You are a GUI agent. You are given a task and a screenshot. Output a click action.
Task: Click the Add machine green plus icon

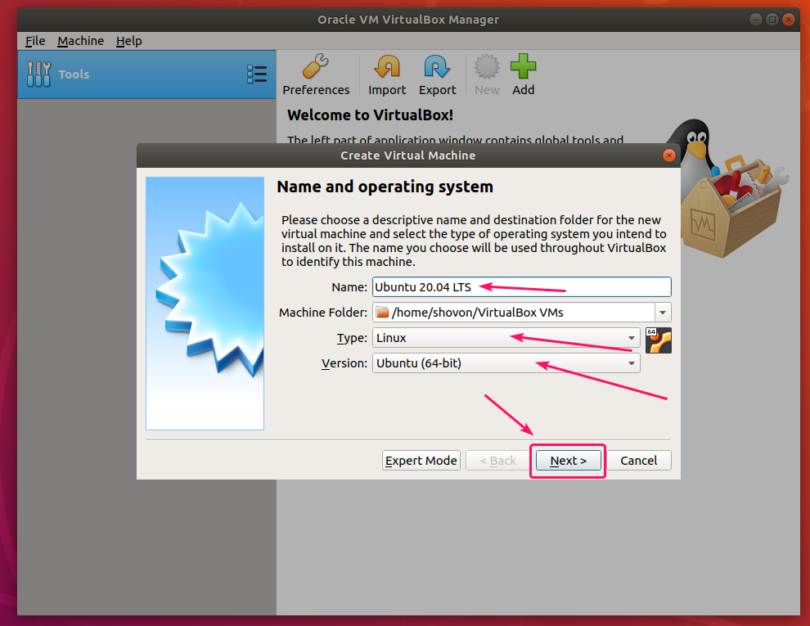pos(523,66)
